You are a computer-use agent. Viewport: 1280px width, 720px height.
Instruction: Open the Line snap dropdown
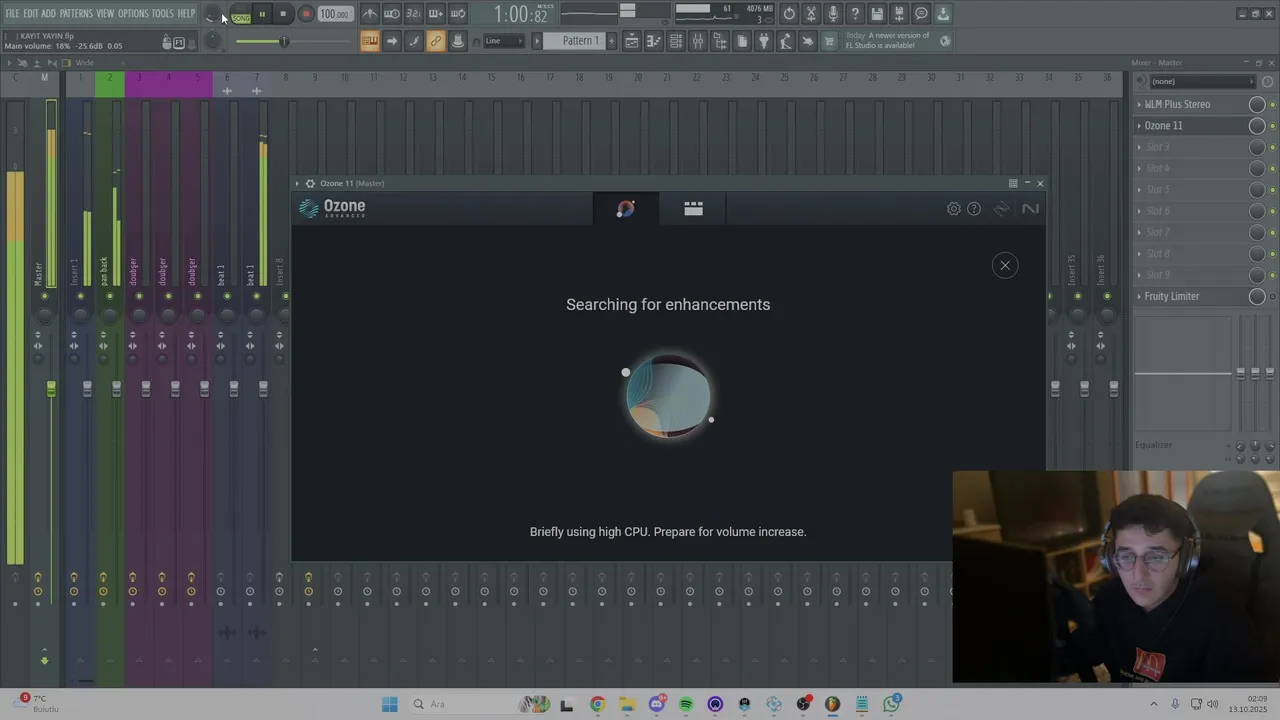pyautogui.click(x=503, y=41)
